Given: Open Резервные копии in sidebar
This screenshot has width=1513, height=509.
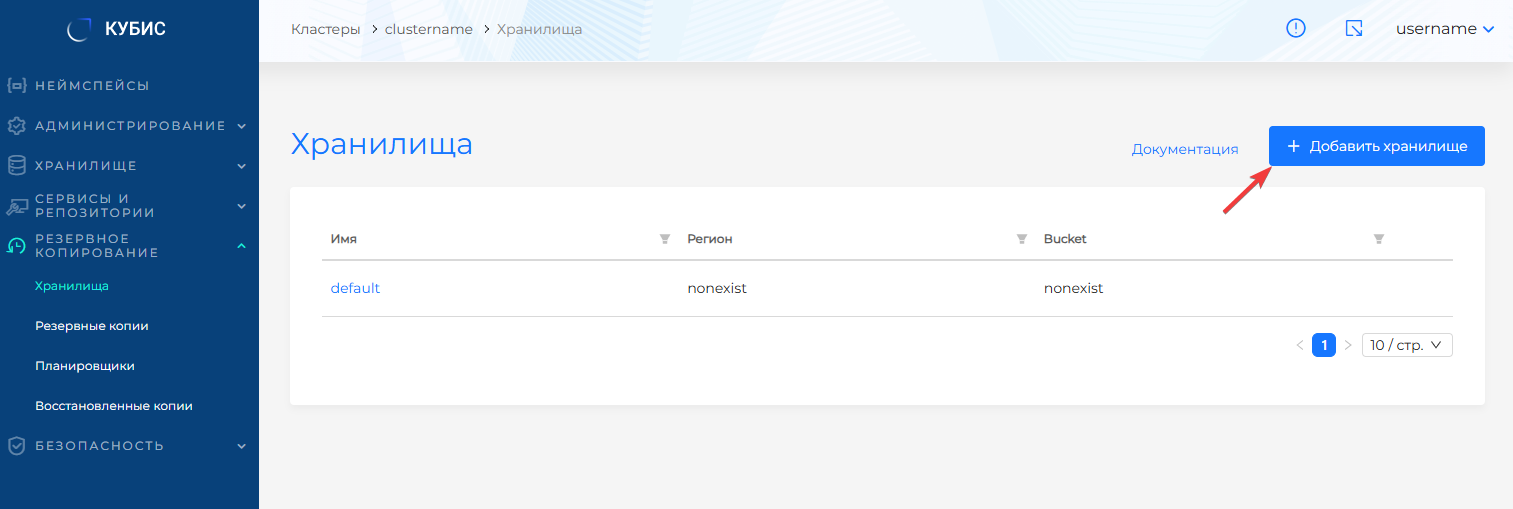Looking at the screenshot, I should pyautogui.click(x=91, y=326).
